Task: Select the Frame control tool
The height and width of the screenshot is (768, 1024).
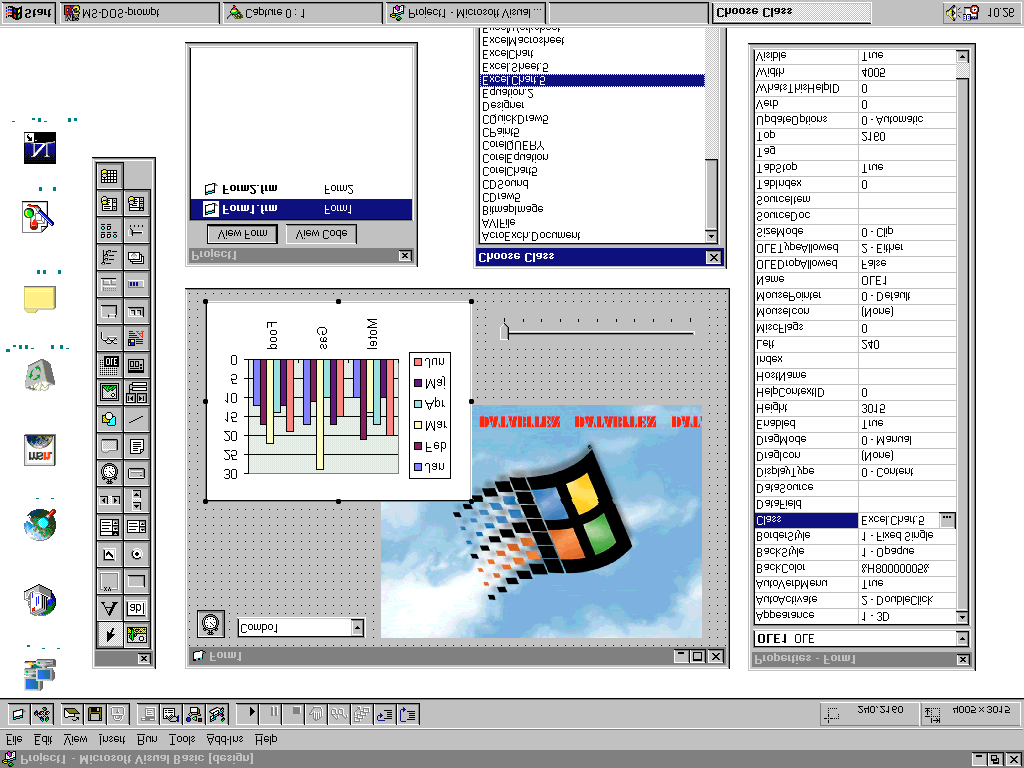Action: 110,581
